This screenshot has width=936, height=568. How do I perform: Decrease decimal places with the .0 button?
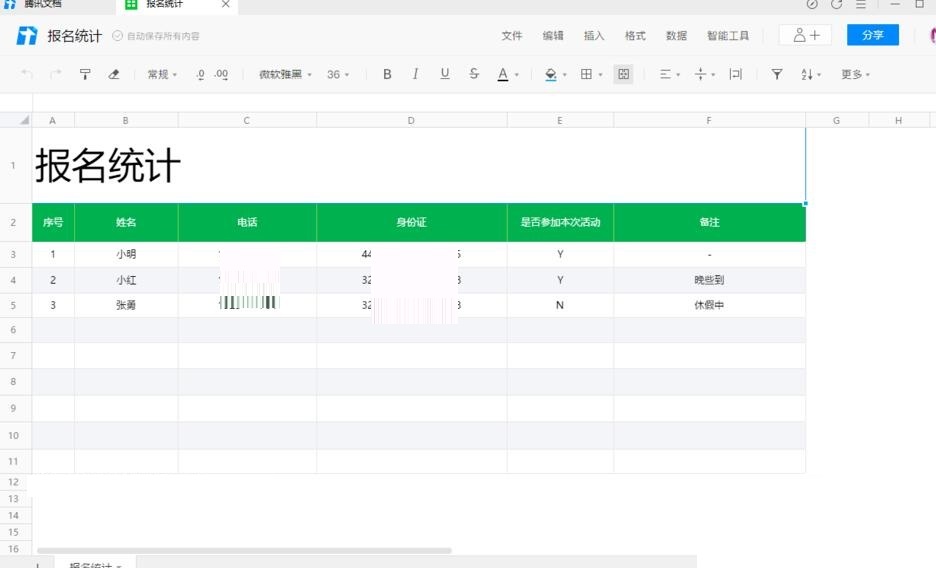200,74
